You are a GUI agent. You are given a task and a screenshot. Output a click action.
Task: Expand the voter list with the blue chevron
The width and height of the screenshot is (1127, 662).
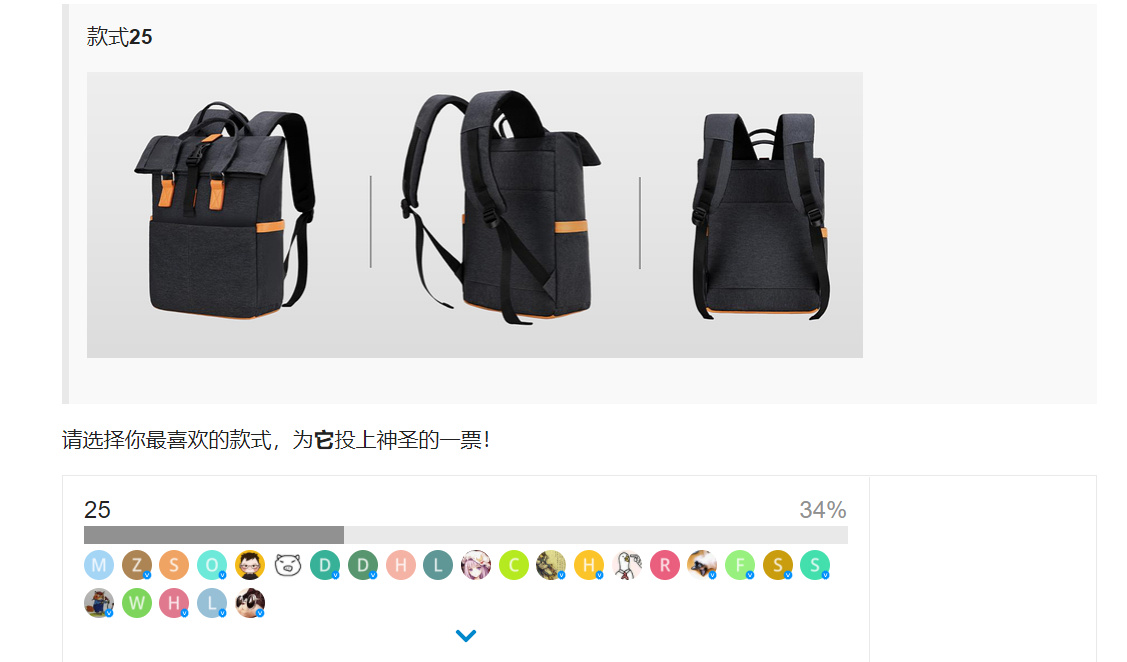[466, 635]
